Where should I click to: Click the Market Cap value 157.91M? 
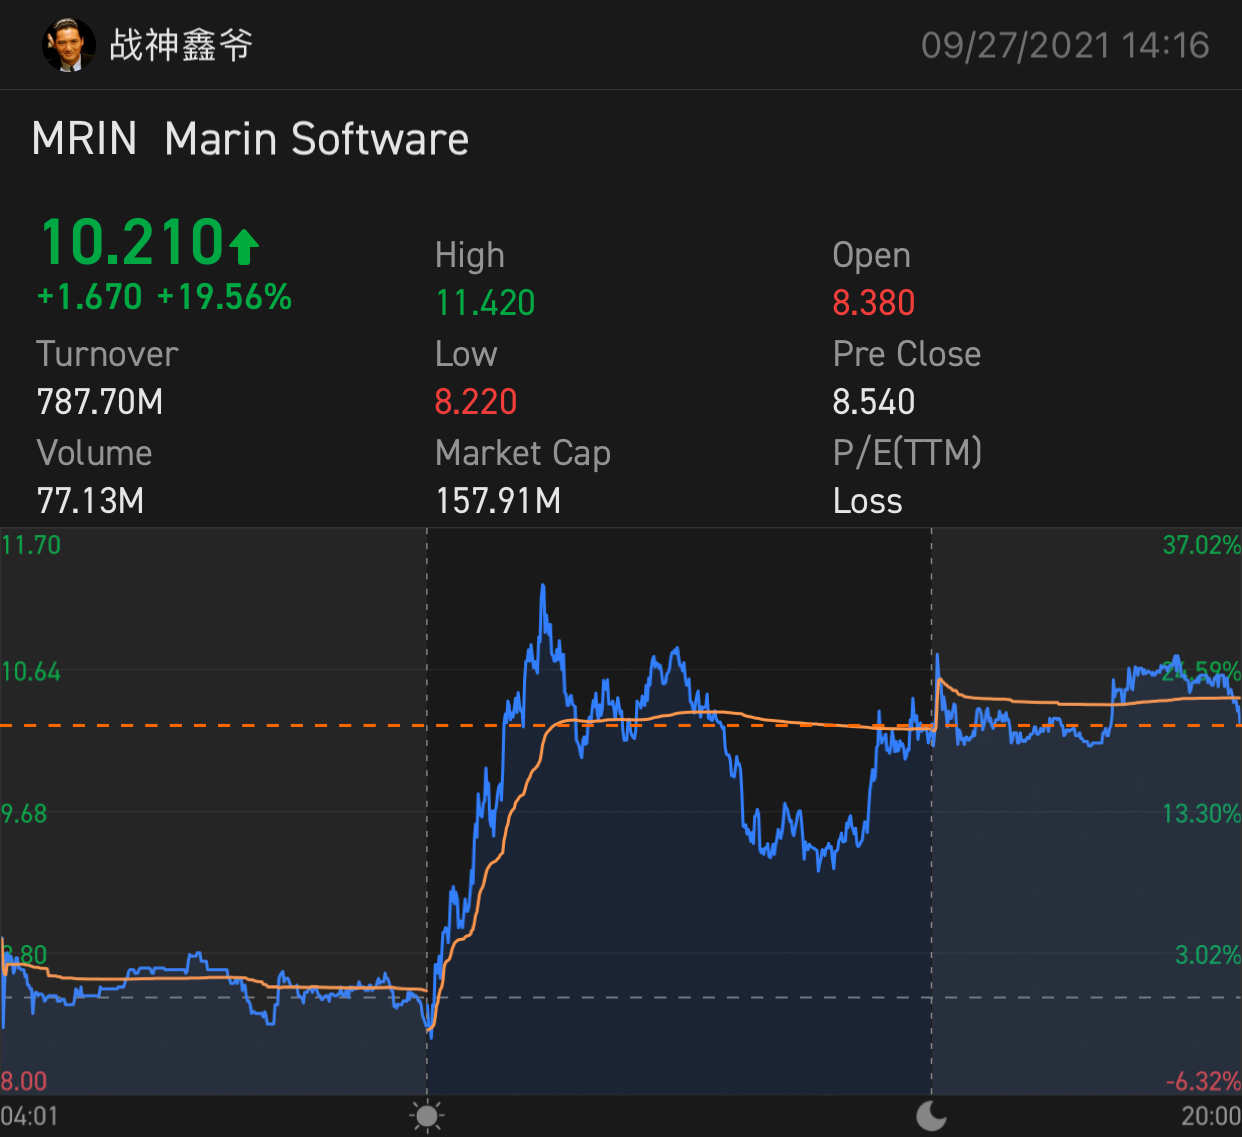coord(498,500)
